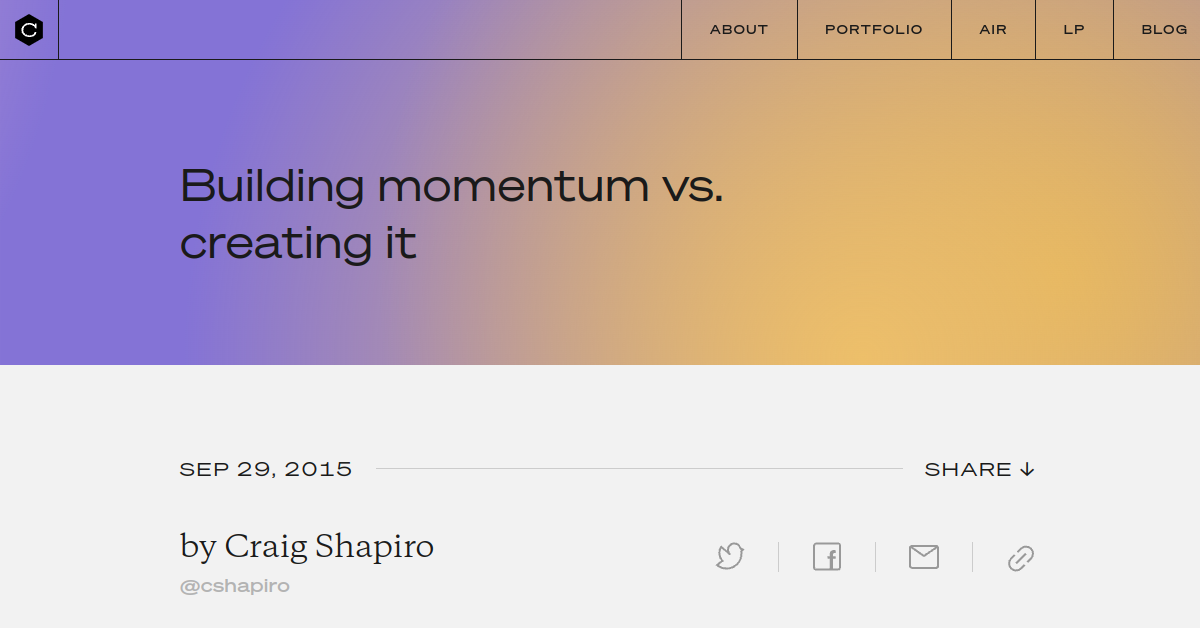Navigate to the PORTFOLIO section
The height and width of the screenshot is (628, 1200).
874,29
